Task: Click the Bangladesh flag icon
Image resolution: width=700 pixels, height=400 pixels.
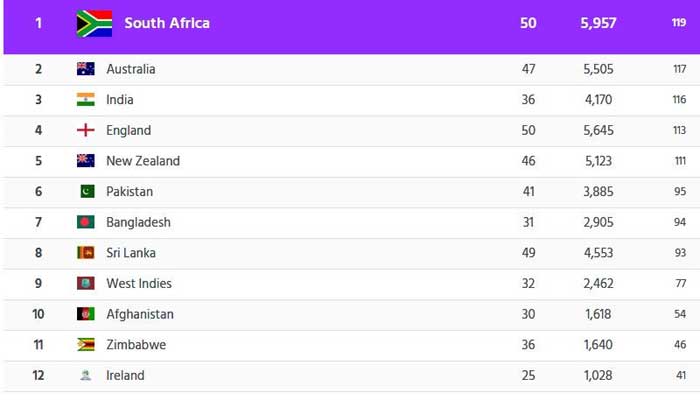Action: 86,222
